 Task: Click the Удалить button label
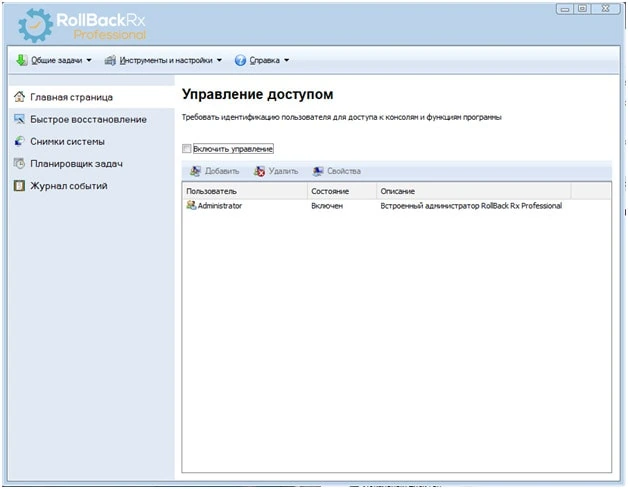click(x=283, y=171)
